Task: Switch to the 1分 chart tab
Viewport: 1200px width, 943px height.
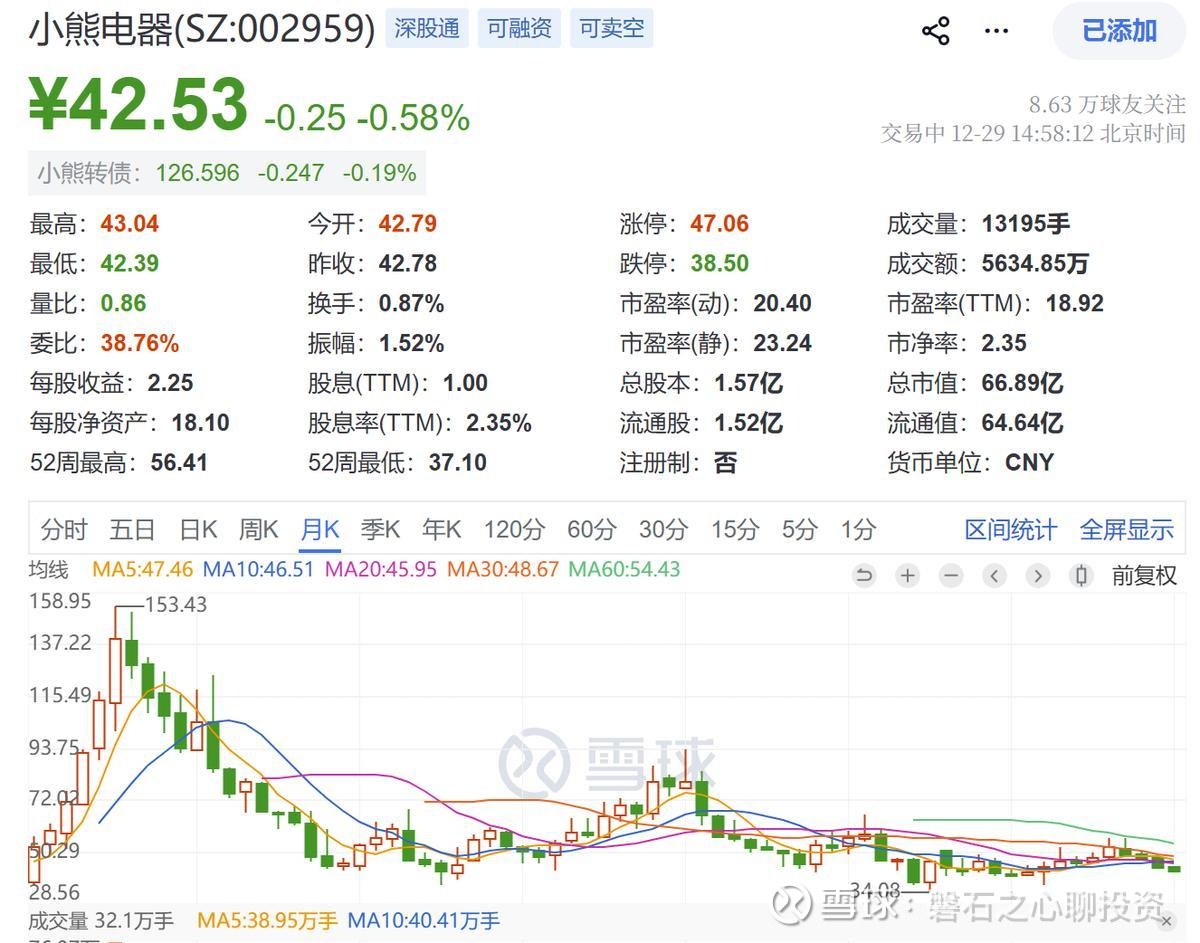Action: click(858, 530)
